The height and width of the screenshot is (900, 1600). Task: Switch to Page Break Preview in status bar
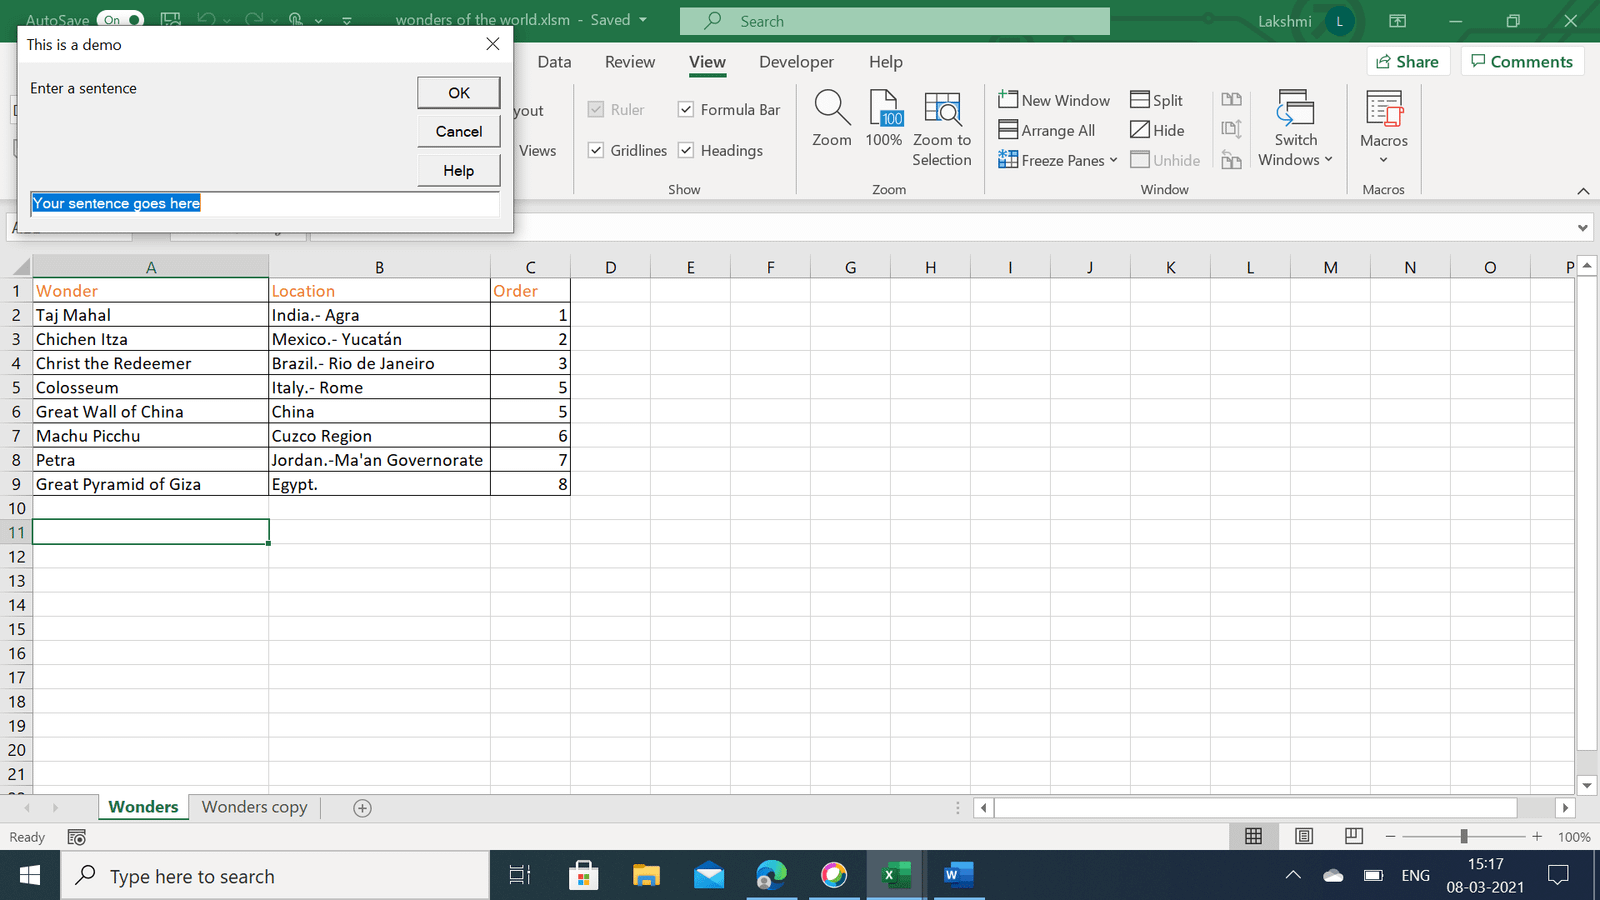click(1354, 836)
